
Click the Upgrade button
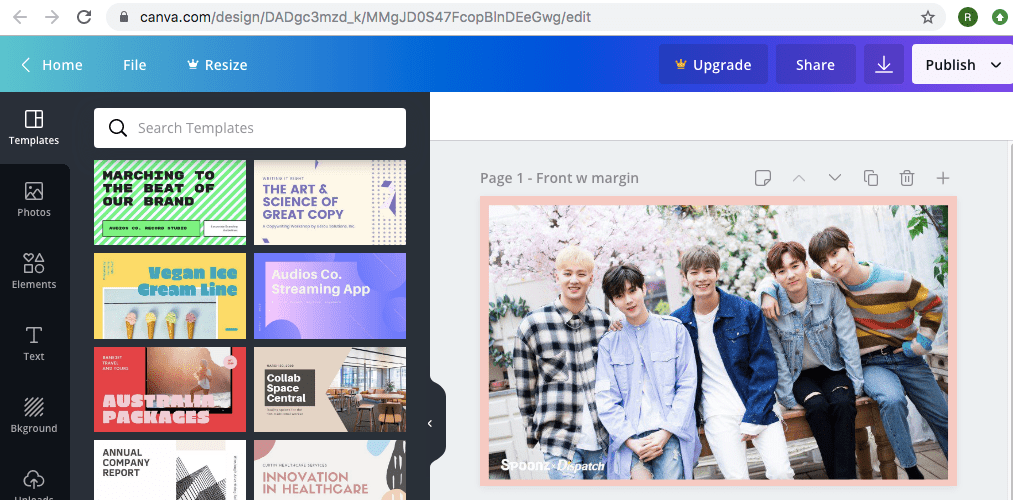pyautogui.click(x=712, y=65)
